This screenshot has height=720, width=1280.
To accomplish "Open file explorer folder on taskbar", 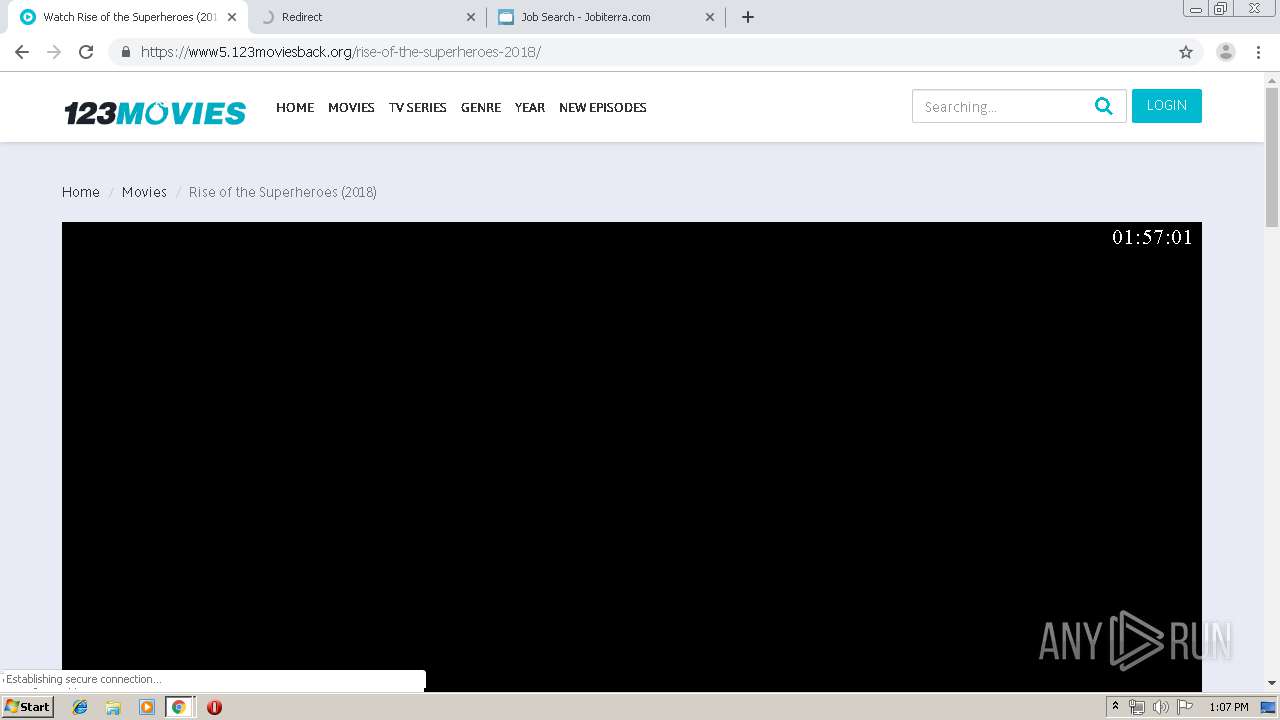I will (x=113, y=707).
